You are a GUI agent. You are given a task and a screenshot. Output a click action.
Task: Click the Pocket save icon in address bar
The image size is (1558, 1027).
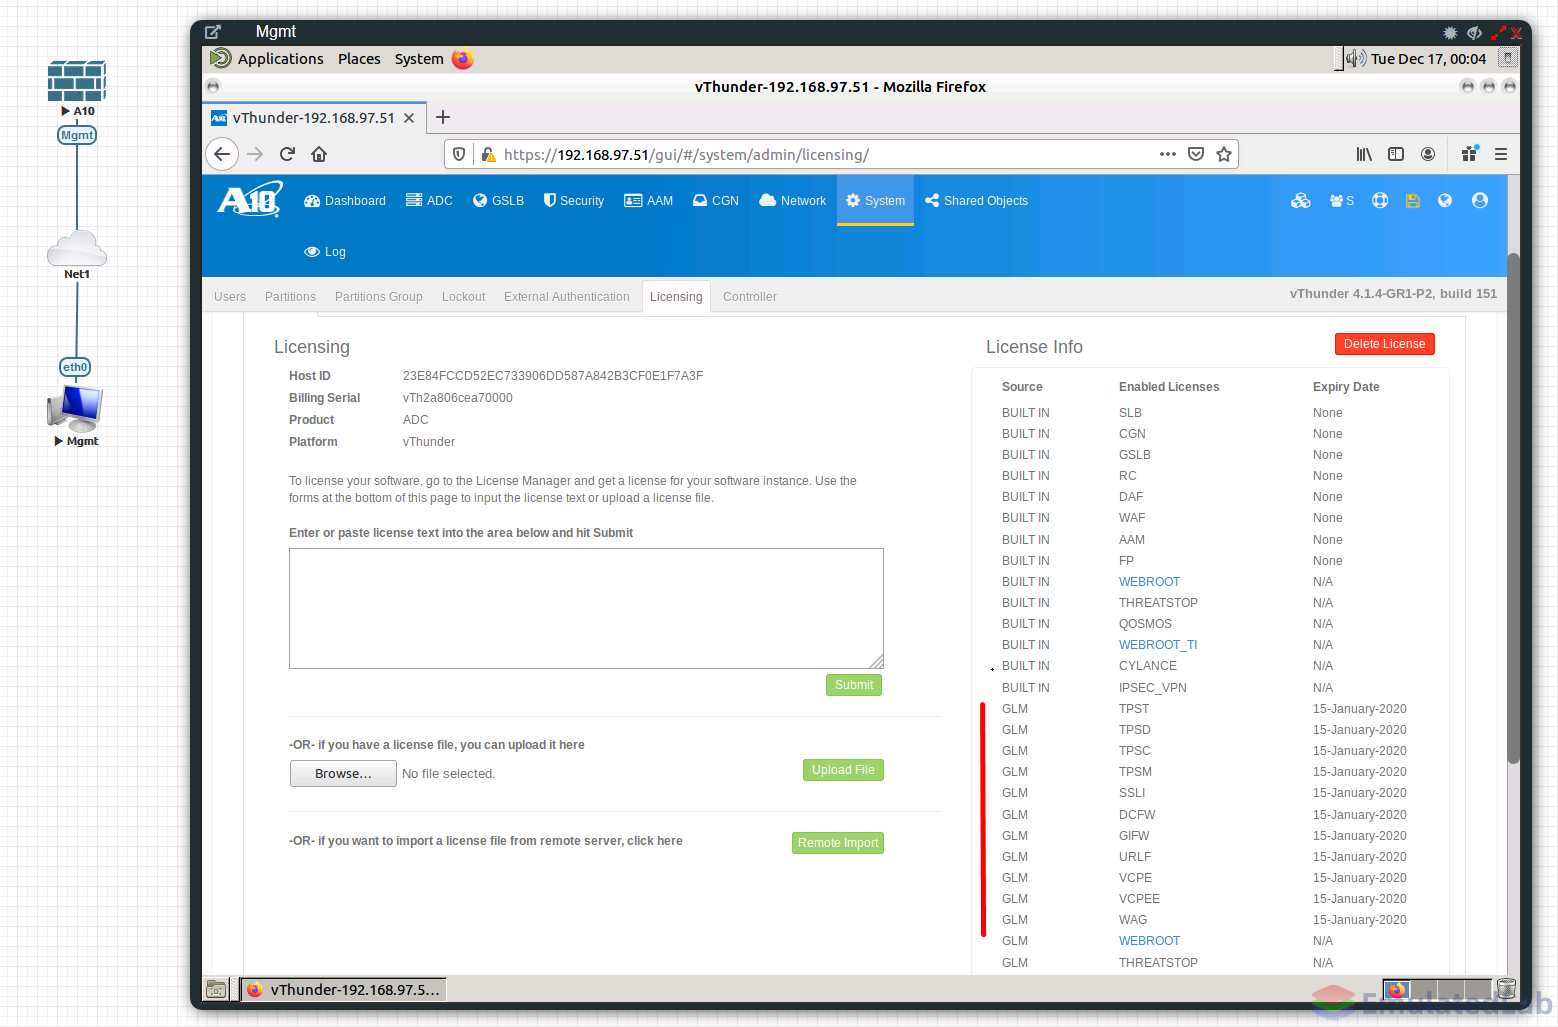(1195, 154)
